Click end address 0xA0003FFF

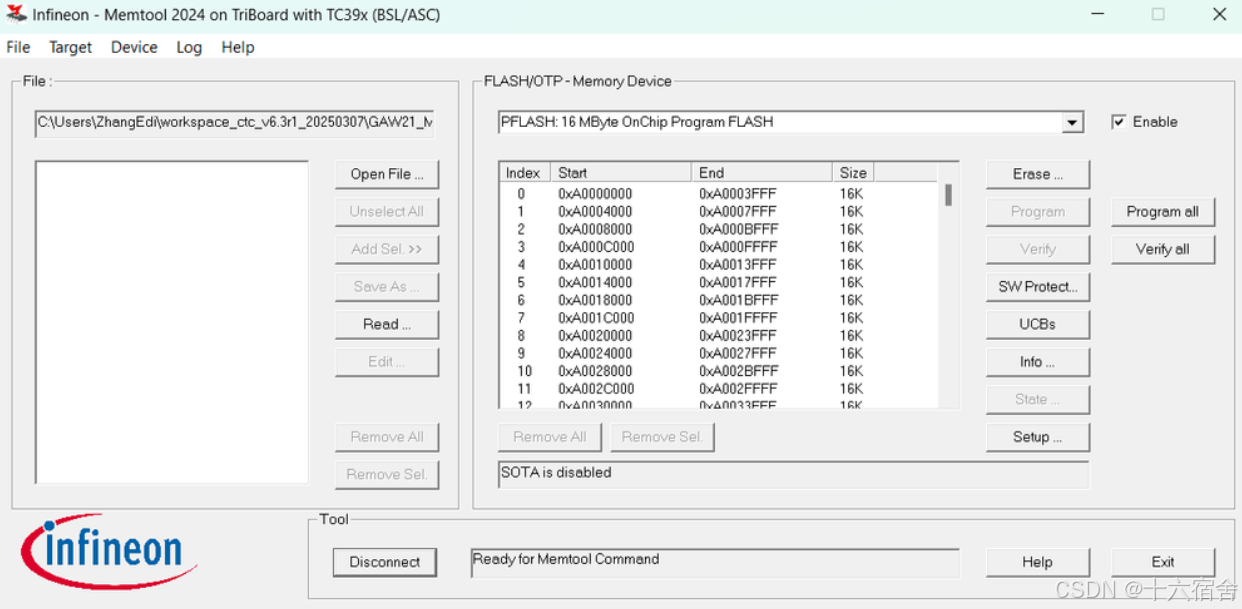click(x=738, y=194)
